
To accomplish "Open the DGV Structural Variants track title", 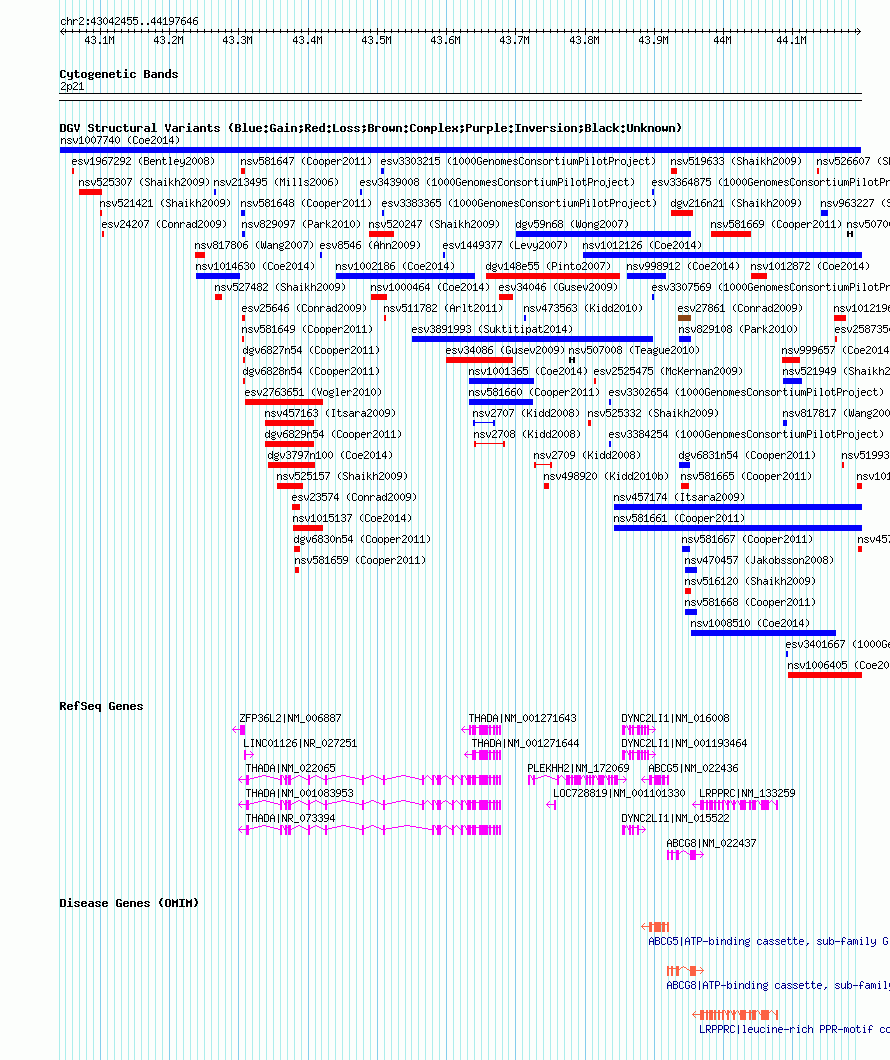I will click(x=370, y=128).
